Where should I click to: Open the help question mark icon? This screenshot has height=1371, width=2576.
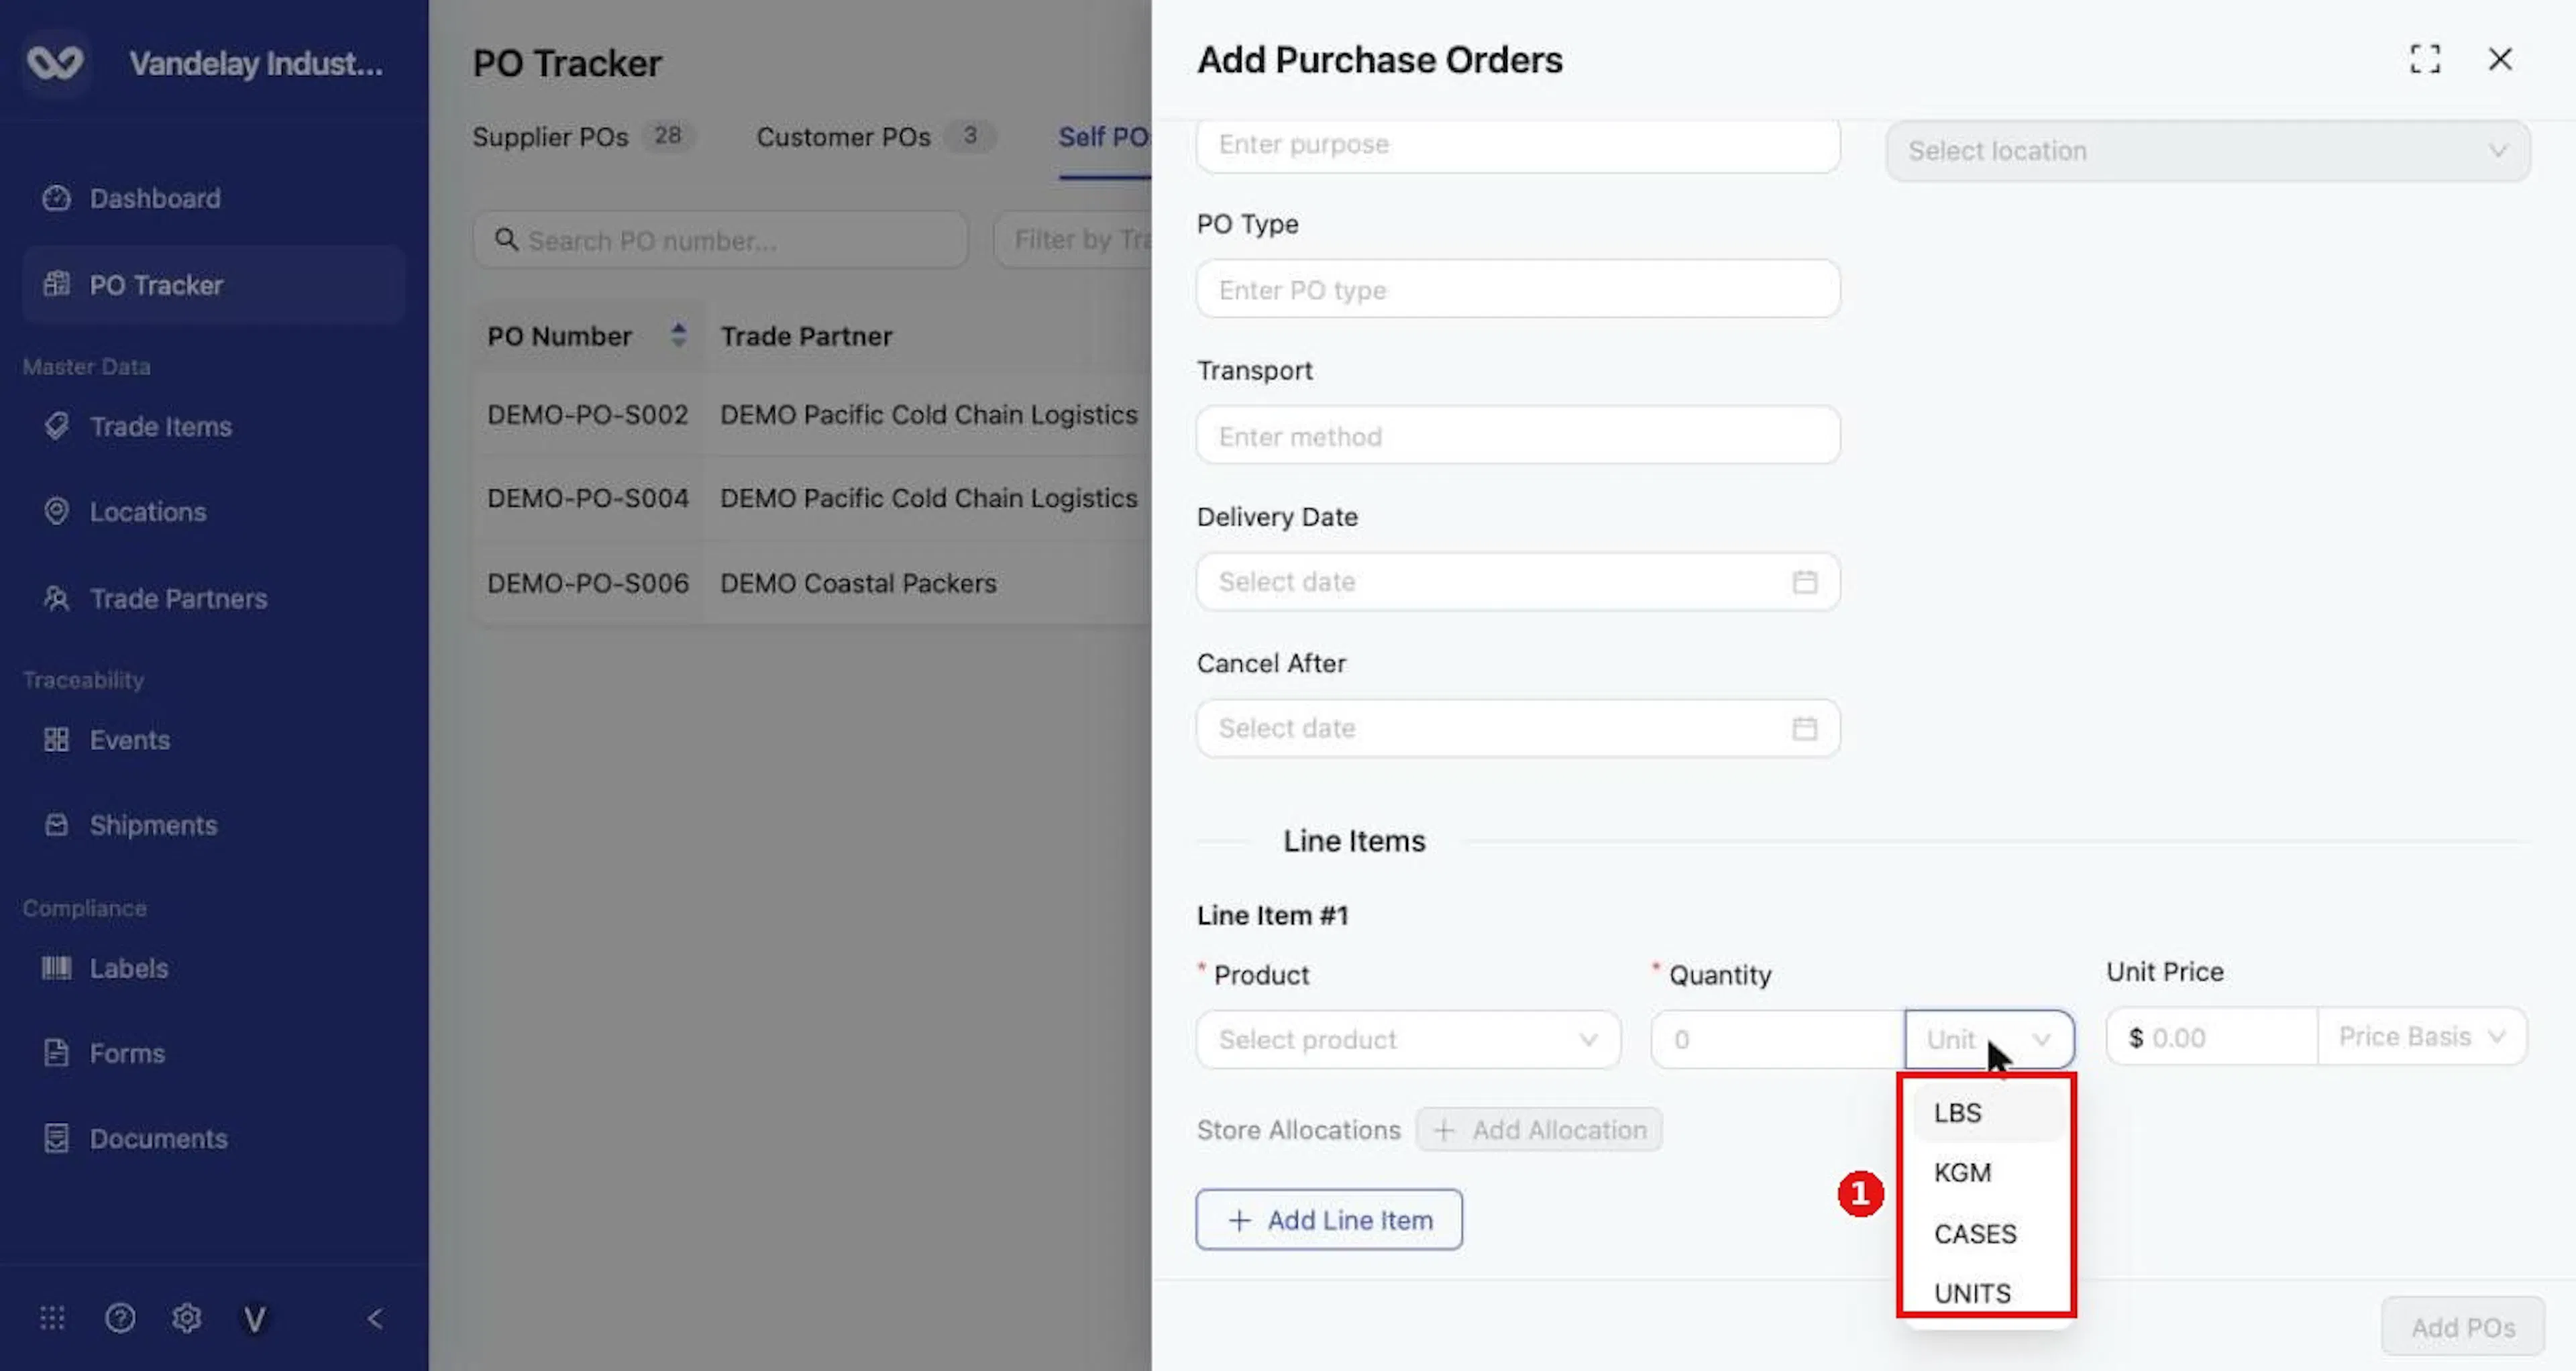120,1318
